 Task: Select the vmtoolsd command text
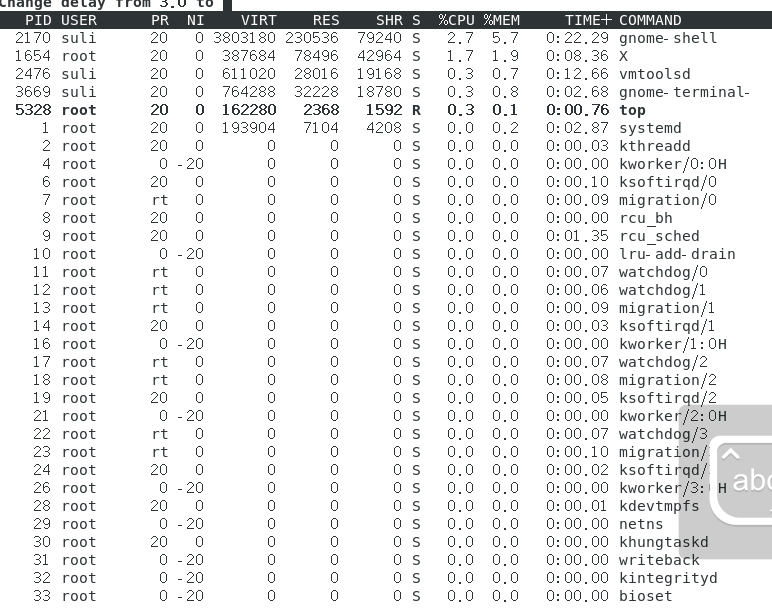click(x=654, y=74)
